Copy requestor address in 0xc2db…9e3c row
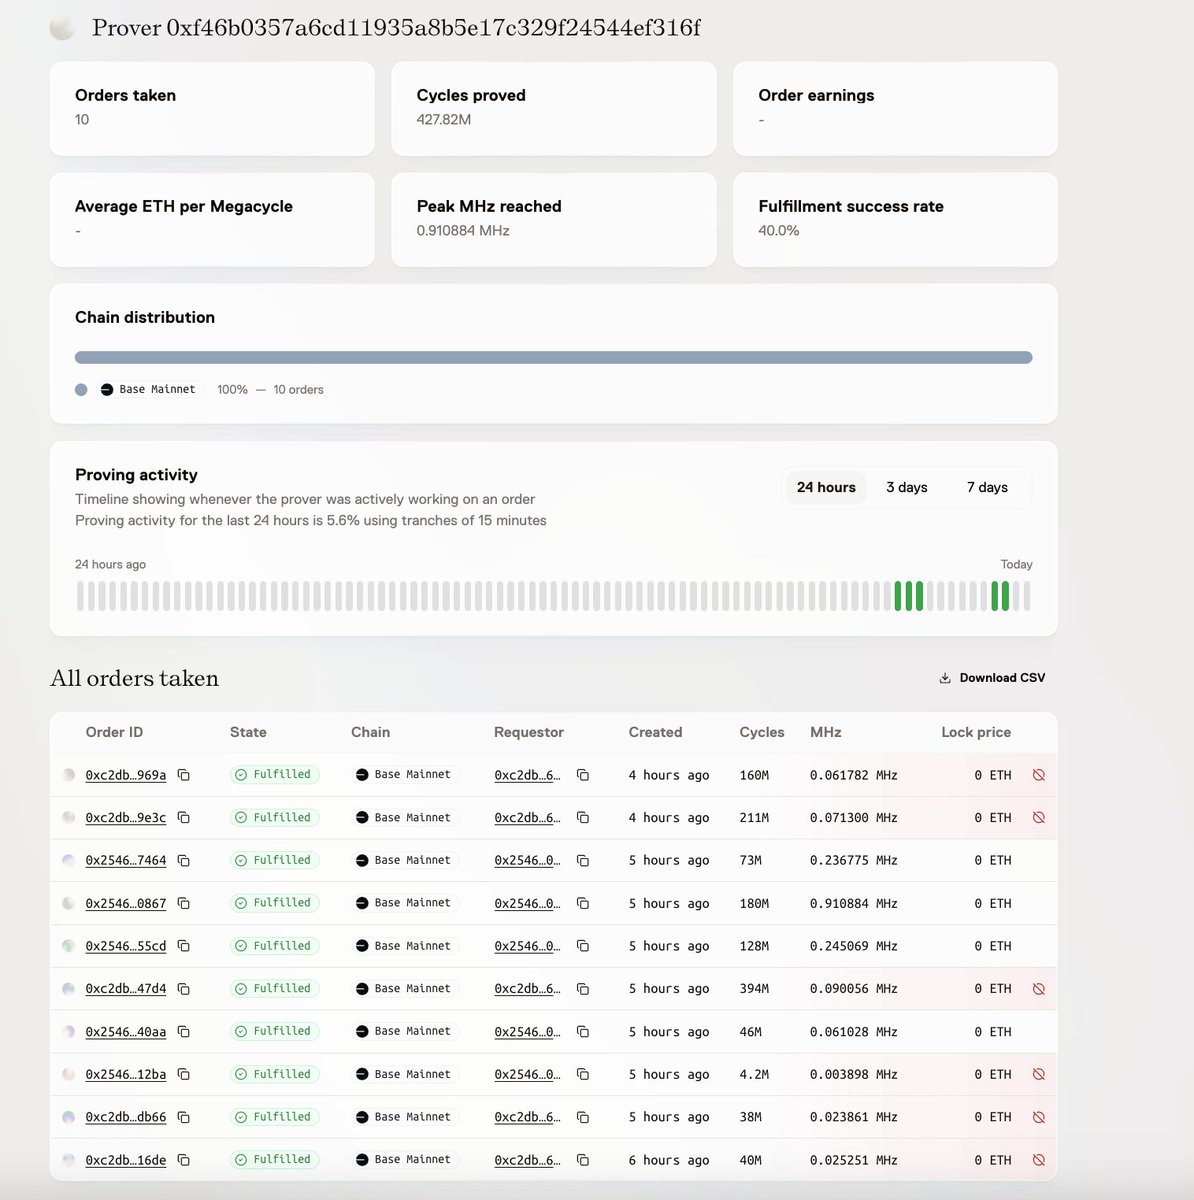 (x=583, y=817)
